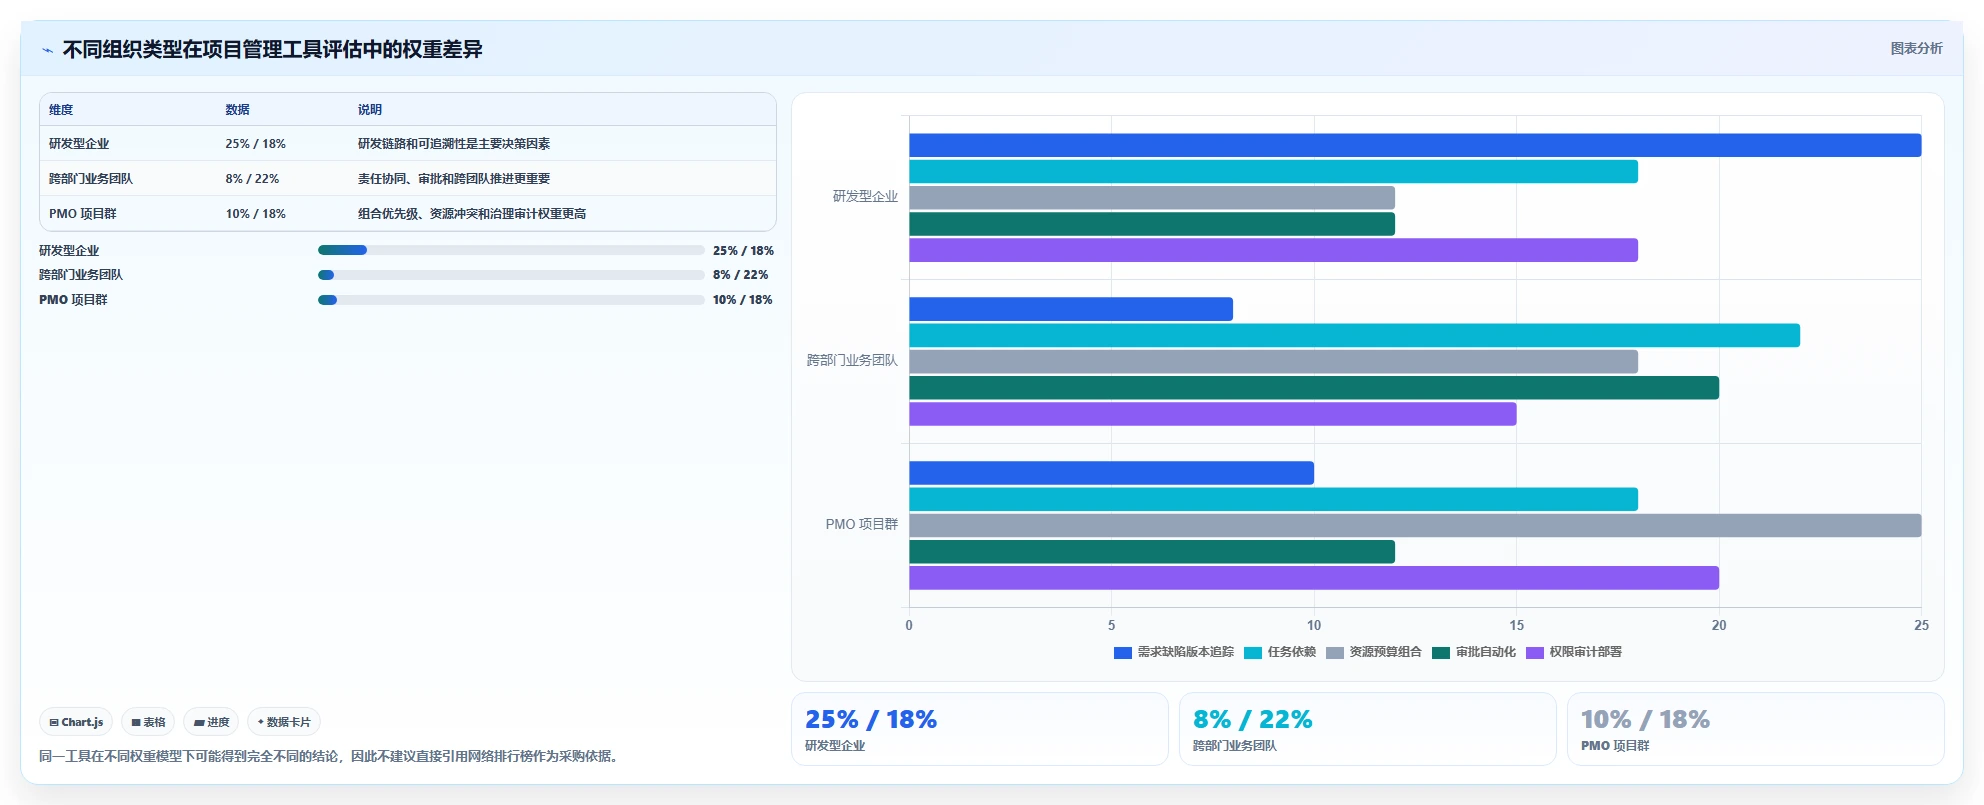
Task: Click the 5 tick on the chart axis
Action: point(1111,626)
